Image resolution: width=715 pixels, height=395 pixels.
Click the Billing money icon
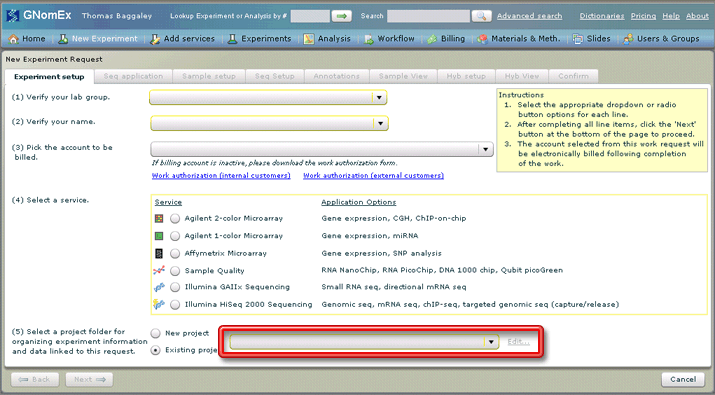[x=432, y=39]
